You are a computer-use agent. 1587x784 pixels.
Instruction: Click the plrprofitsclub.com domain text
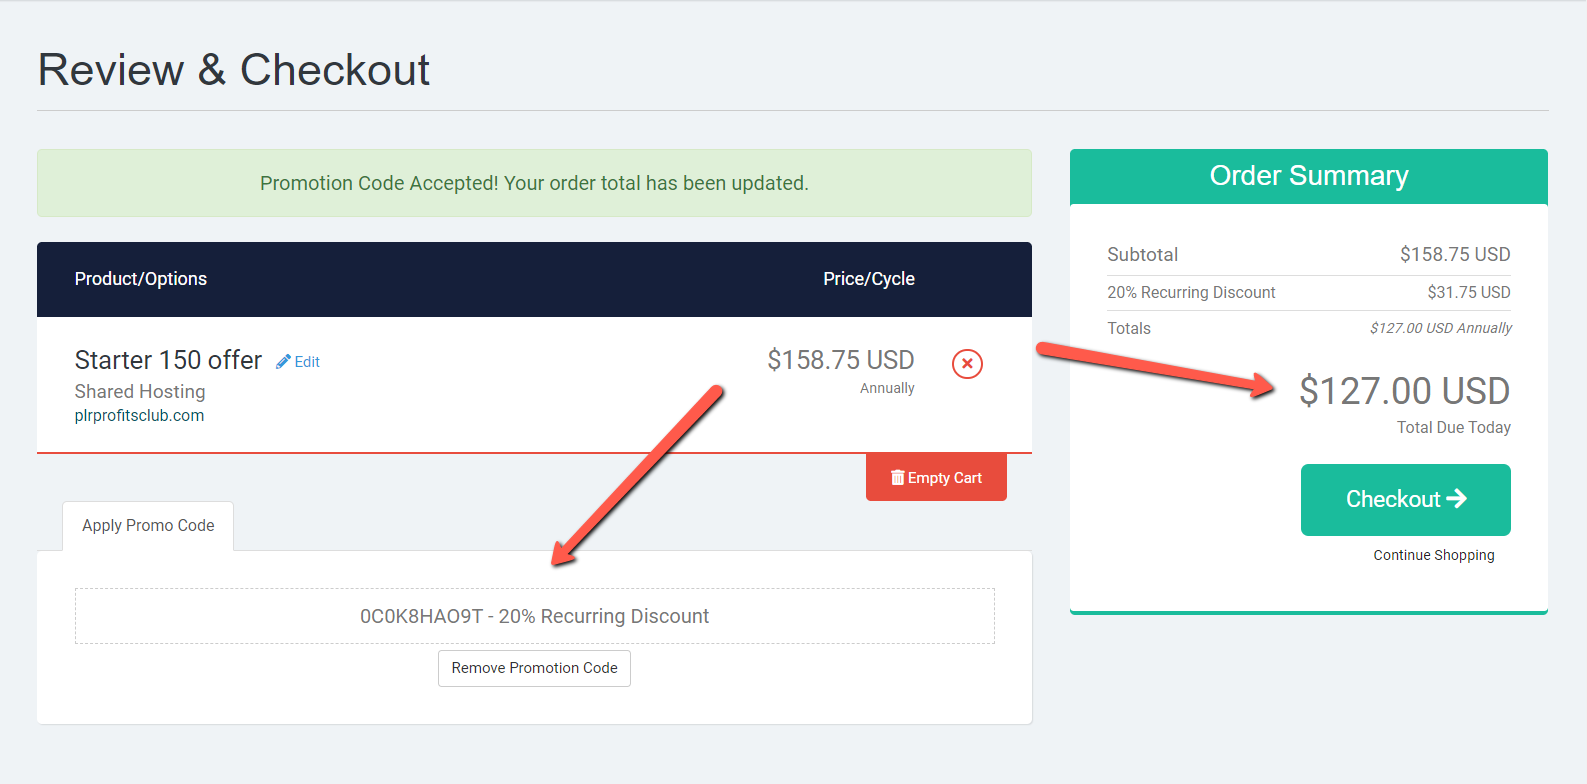point(139,416)
